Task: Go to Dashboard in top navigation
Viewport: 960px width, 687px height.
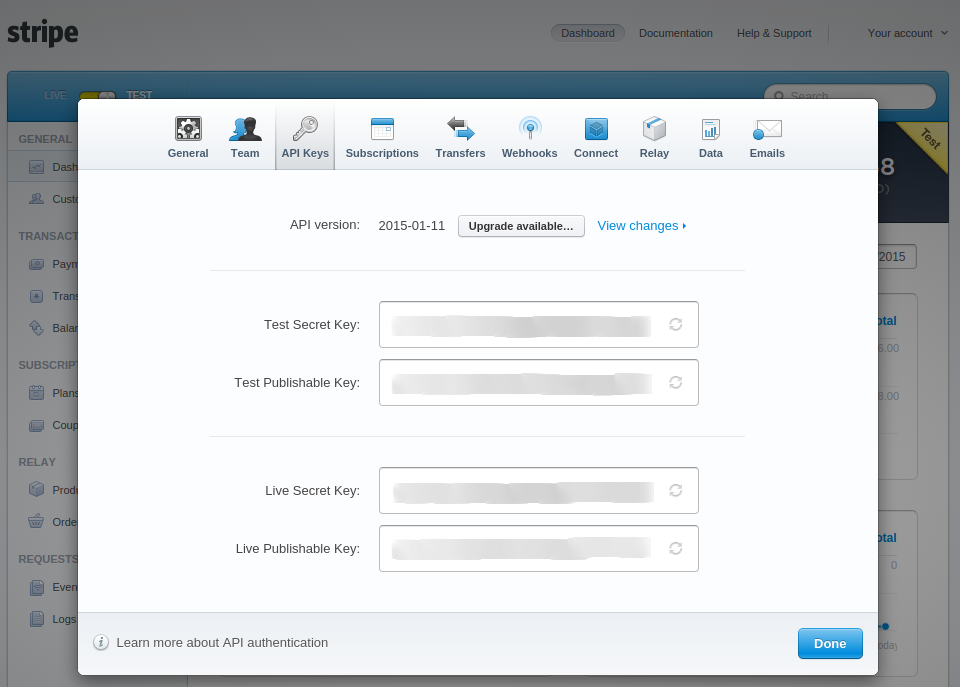Action: (588, 33)
